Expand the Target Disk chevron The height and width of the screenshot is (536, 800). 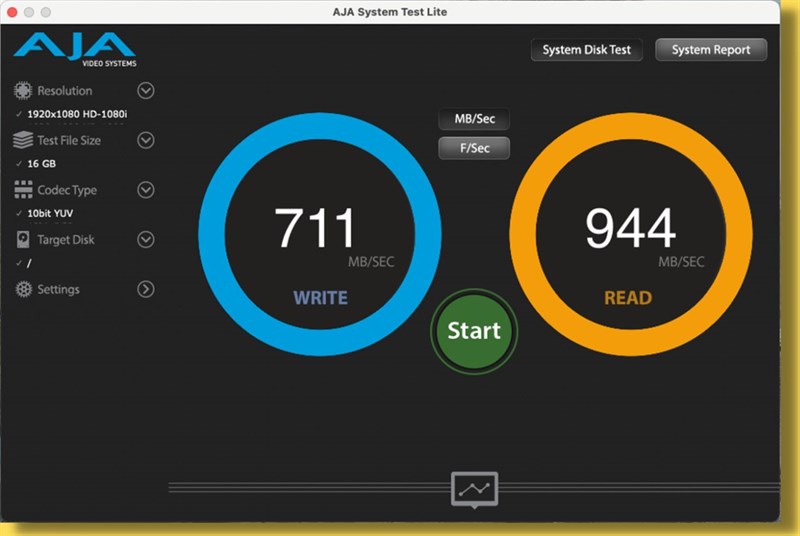tap(146, 239)
